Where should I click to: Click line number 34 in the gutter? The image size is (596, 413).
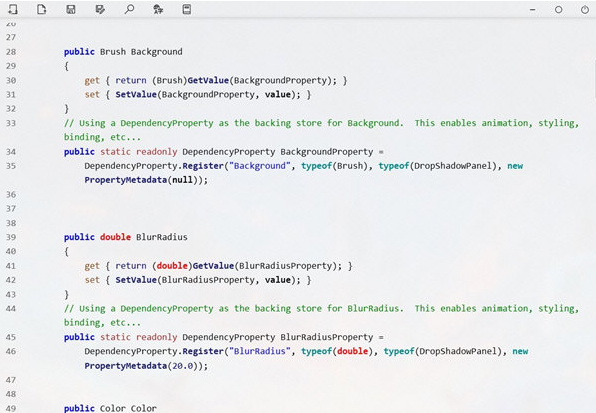pyautogui.click(x=11, y=152)
